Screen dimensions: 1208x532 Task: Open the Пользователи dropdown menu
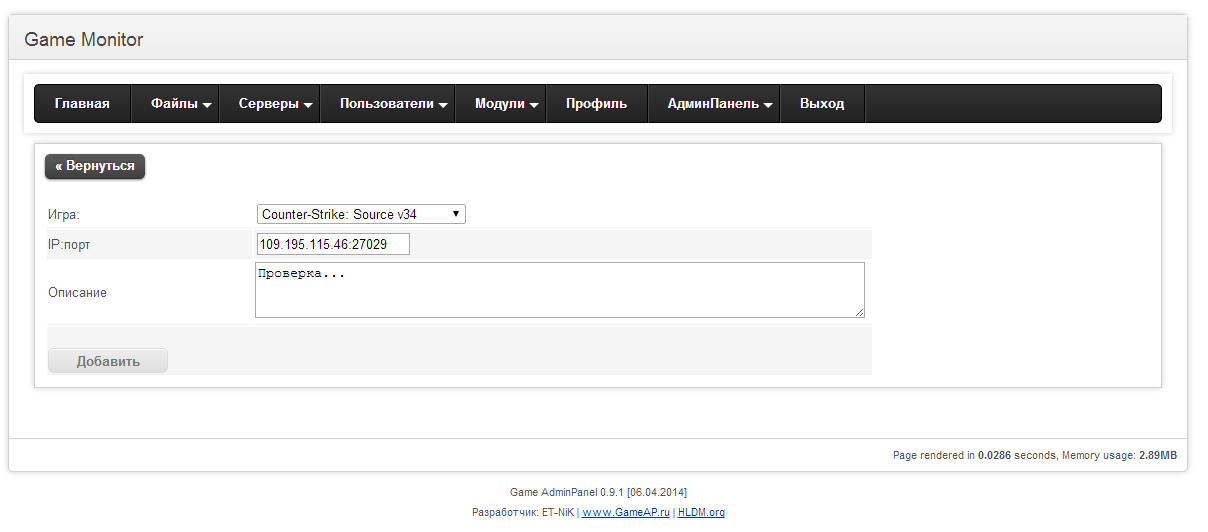393,104
